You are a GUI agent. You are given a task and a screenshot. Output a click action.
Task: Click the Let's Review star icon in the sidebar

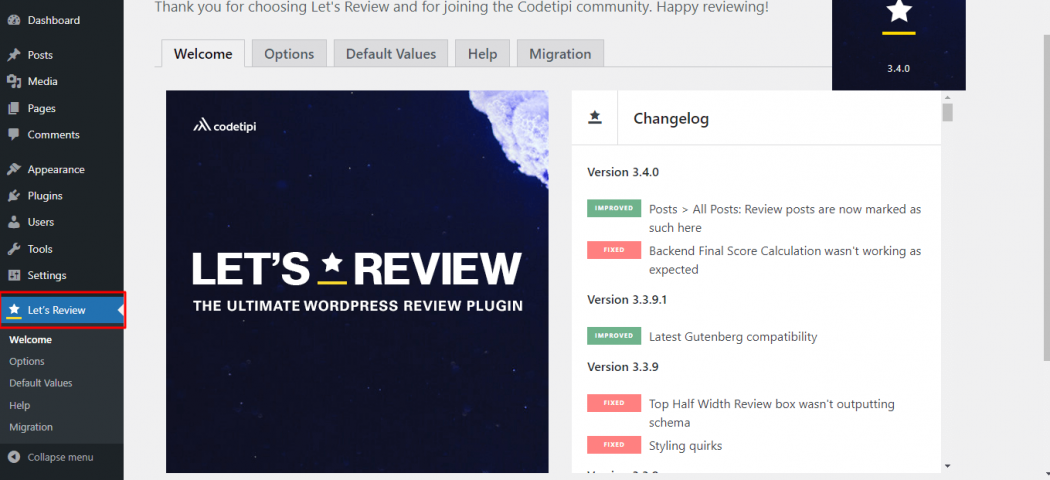coord(14,310)
